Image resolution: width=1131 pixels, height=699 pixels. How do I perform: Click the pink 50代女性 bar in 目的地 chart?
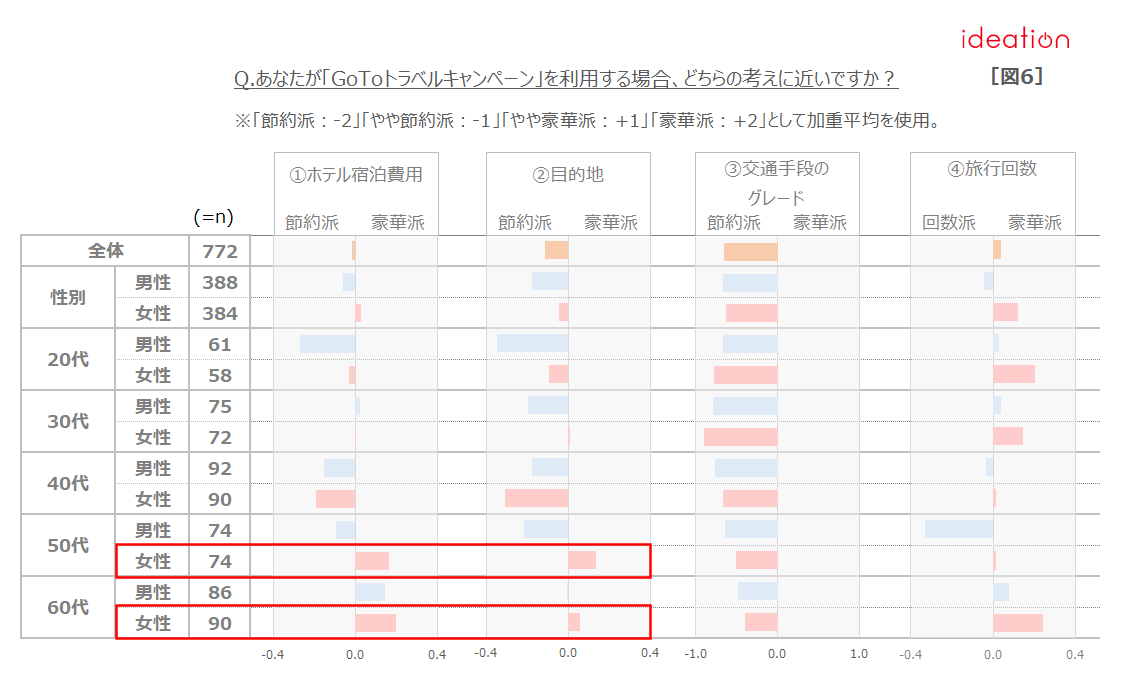(582, 560)
